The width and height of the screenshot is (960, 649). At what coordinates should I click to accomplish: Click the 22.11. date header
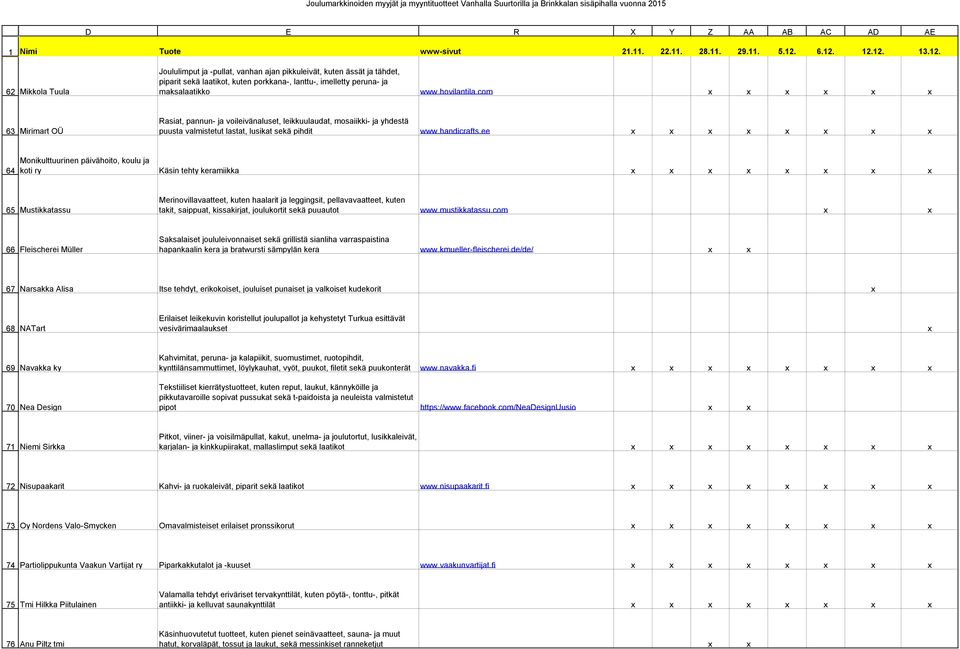point(672,51)
